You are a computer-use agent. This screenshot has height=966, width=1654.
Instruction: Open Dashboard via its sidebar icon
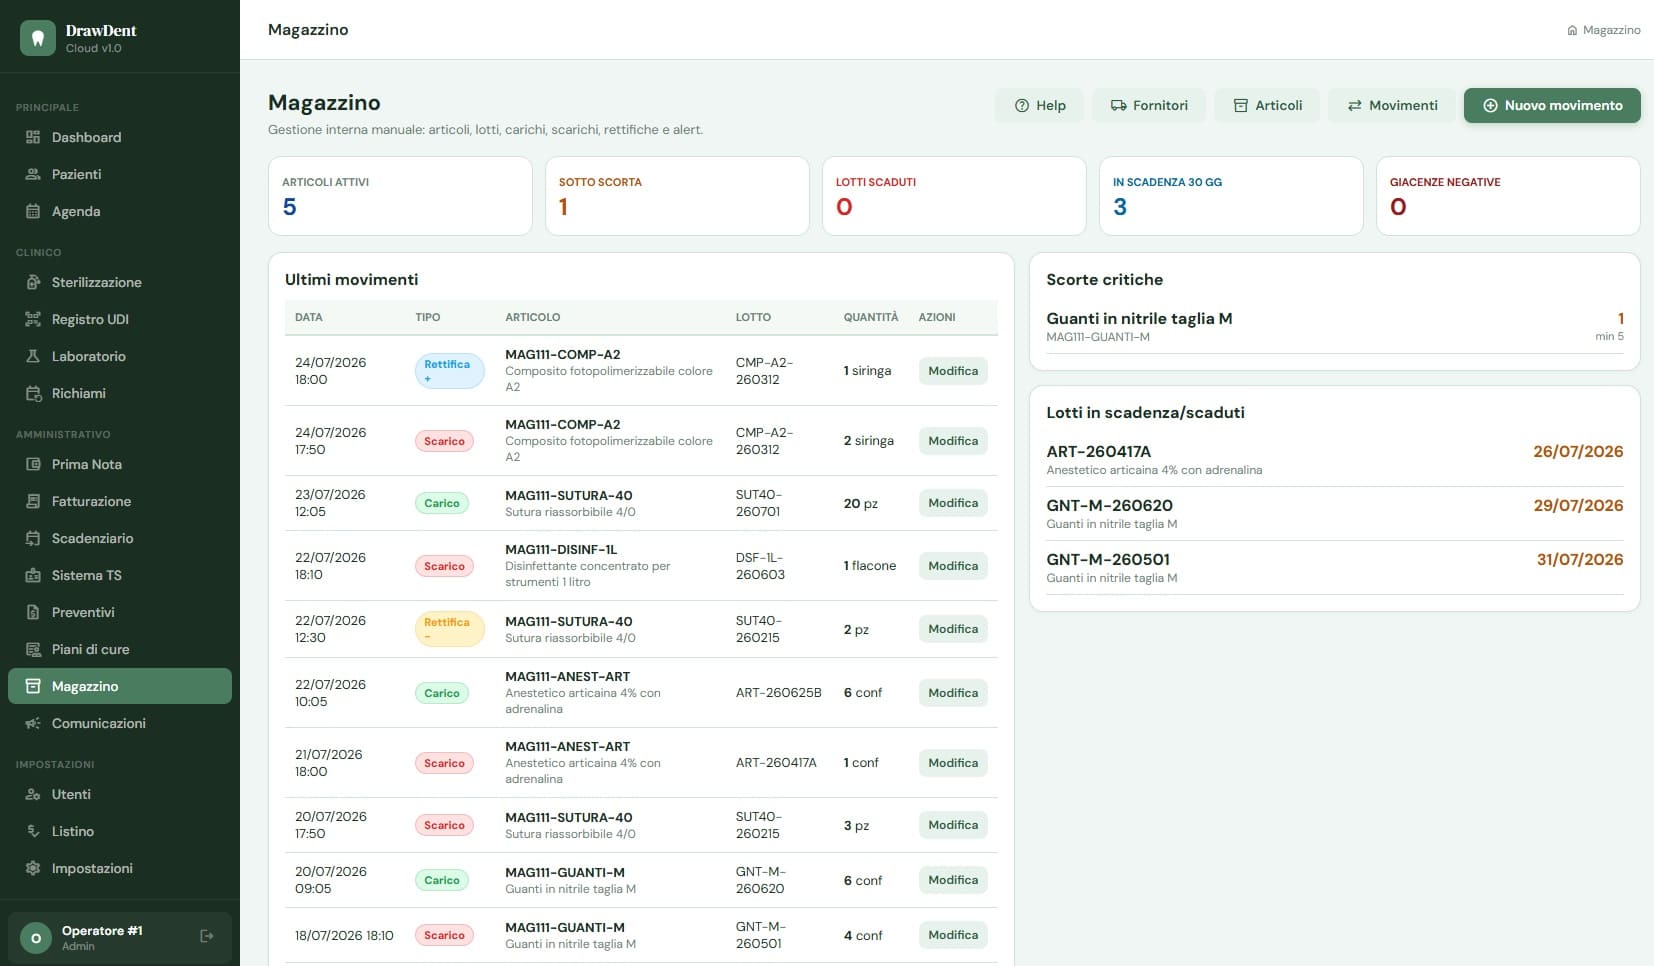click(x=33, y=137)
